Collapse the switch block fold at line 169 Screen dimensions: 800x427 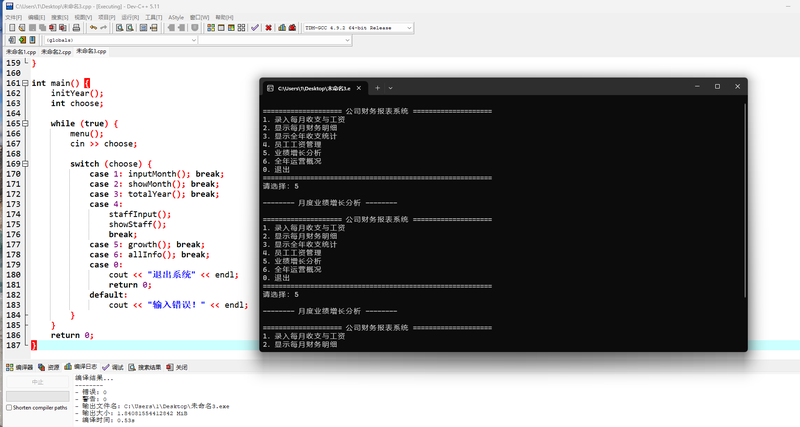[x=26, y=163]
